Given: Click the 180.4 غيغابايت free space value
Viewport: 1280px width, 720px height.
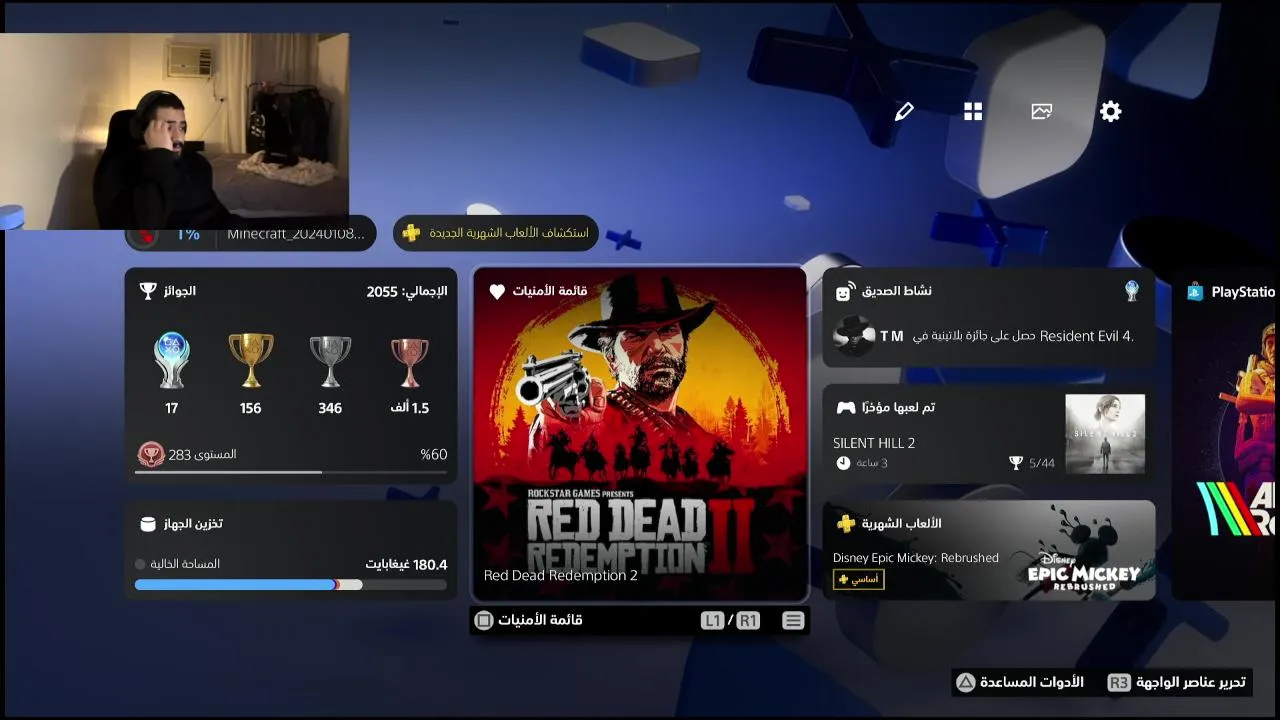Looking at the screenshot, I should tap(406, 565).
